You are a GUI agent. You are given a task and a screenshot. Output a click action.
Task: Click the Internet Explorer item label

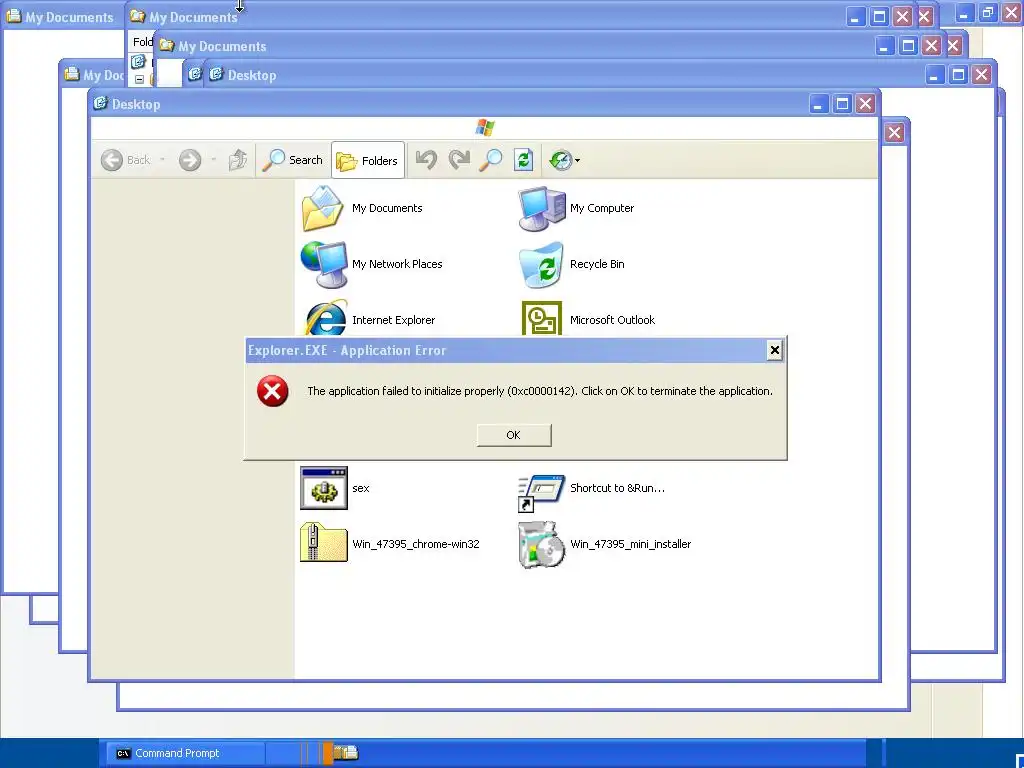point(393,320)
